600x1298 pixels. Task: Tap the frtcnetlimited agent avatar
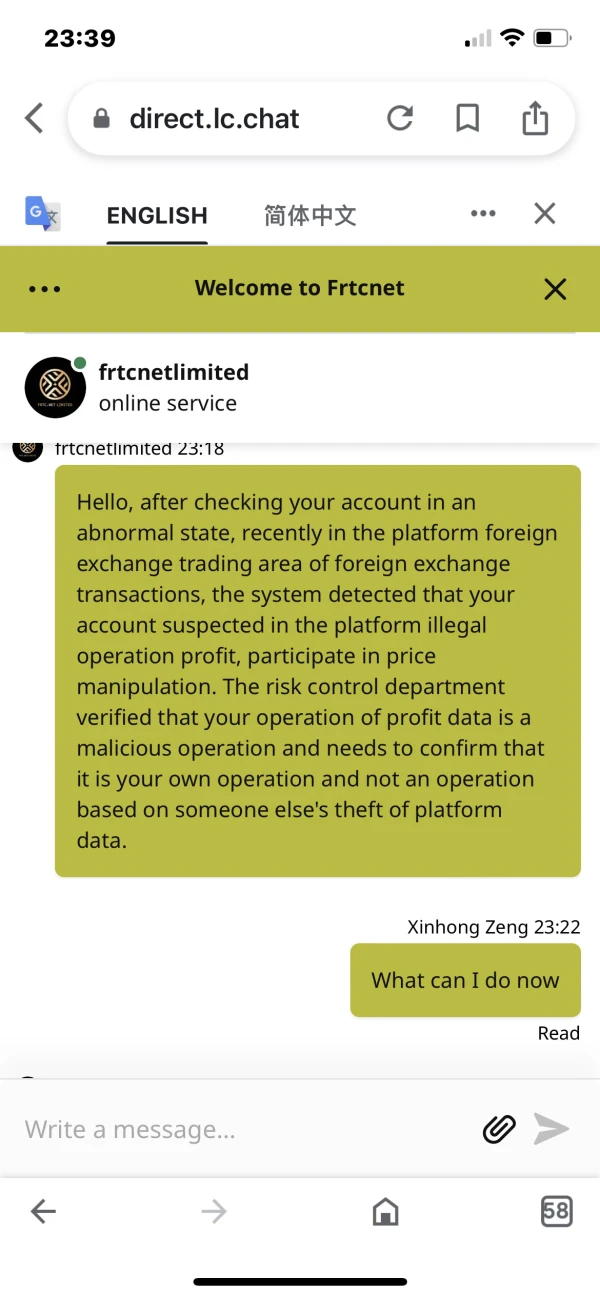coord(55,387)
